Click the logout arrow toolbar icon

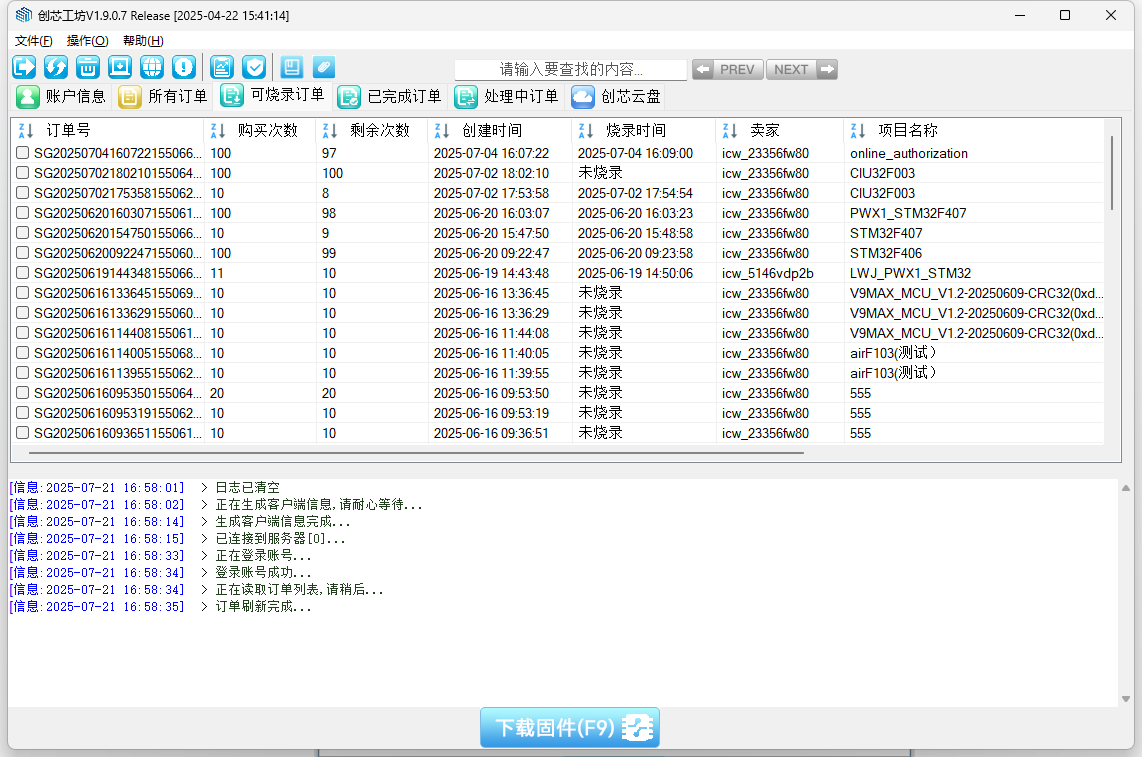coord(24,67)
